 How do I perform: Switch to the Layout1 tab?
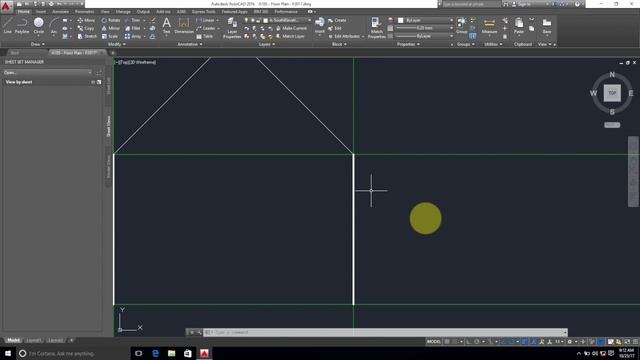pos(33,340)
